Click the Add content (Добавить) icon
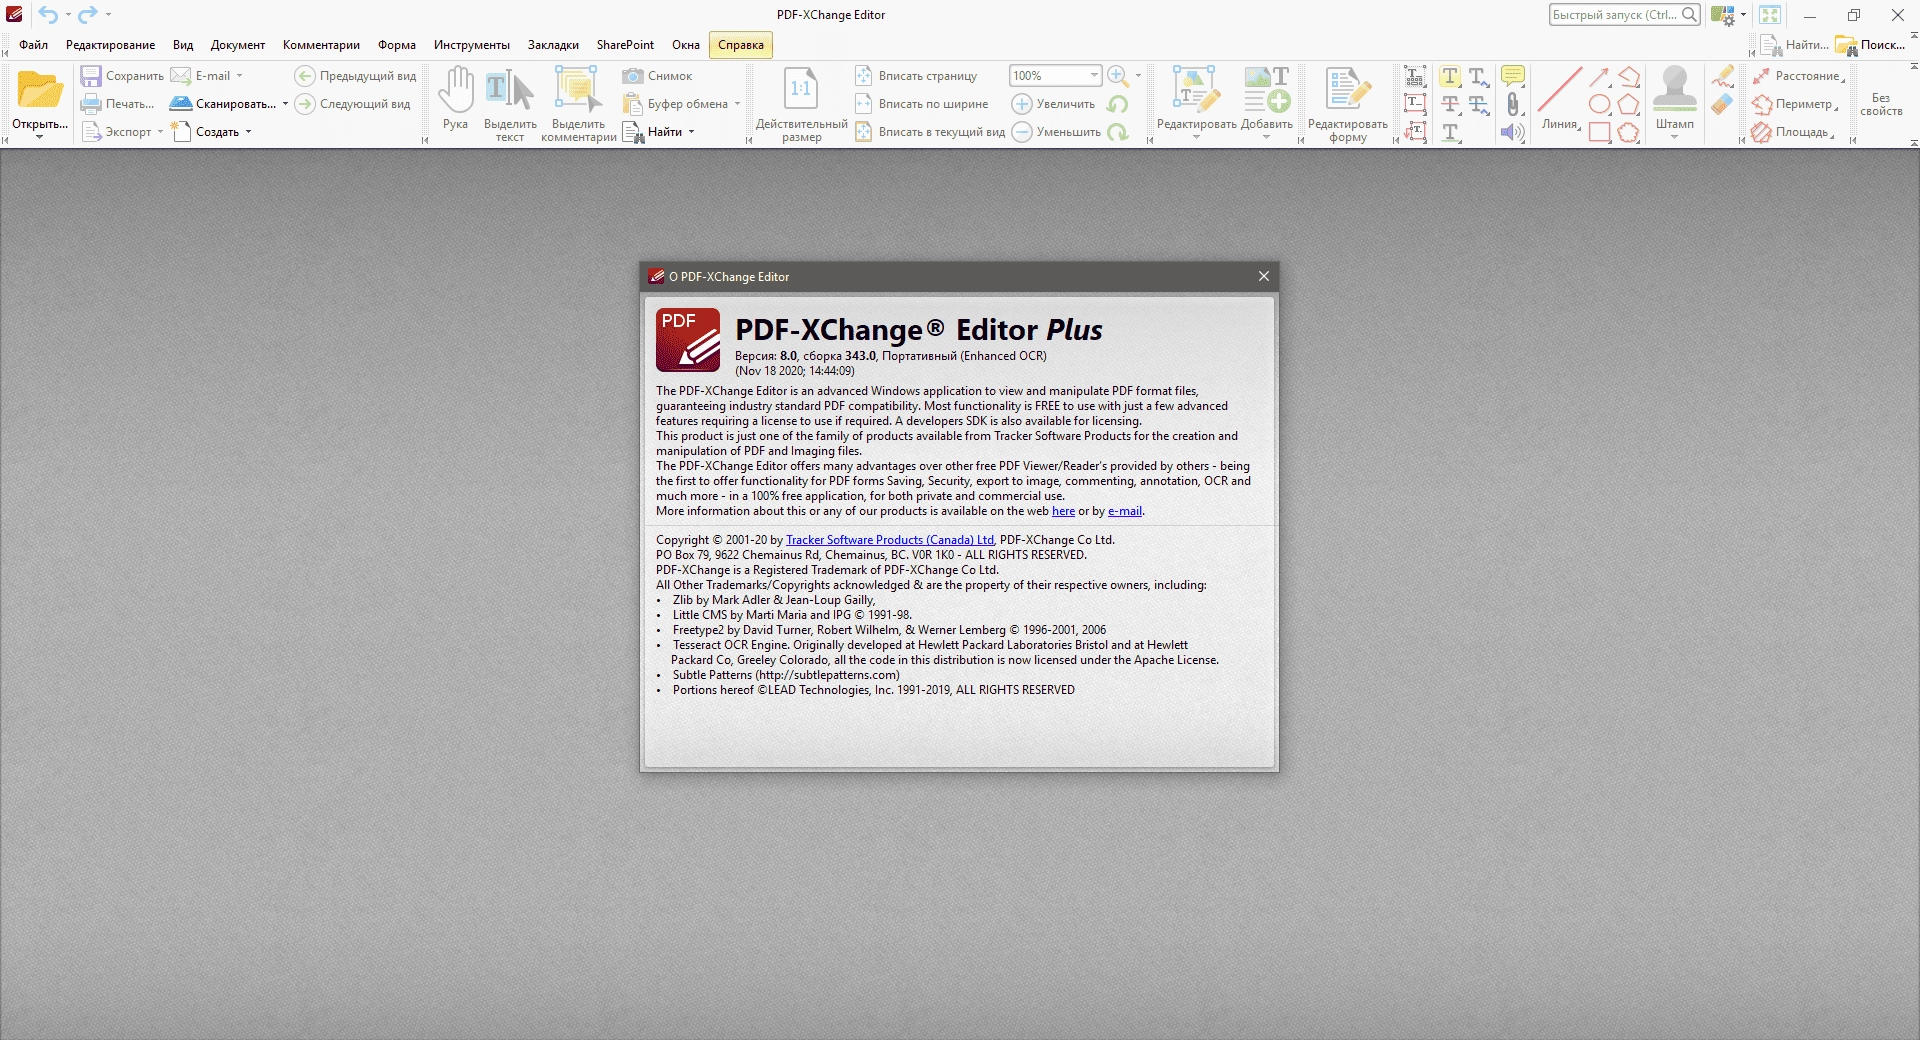Screen dimensions: 1920x1040 click(1266, 91)
